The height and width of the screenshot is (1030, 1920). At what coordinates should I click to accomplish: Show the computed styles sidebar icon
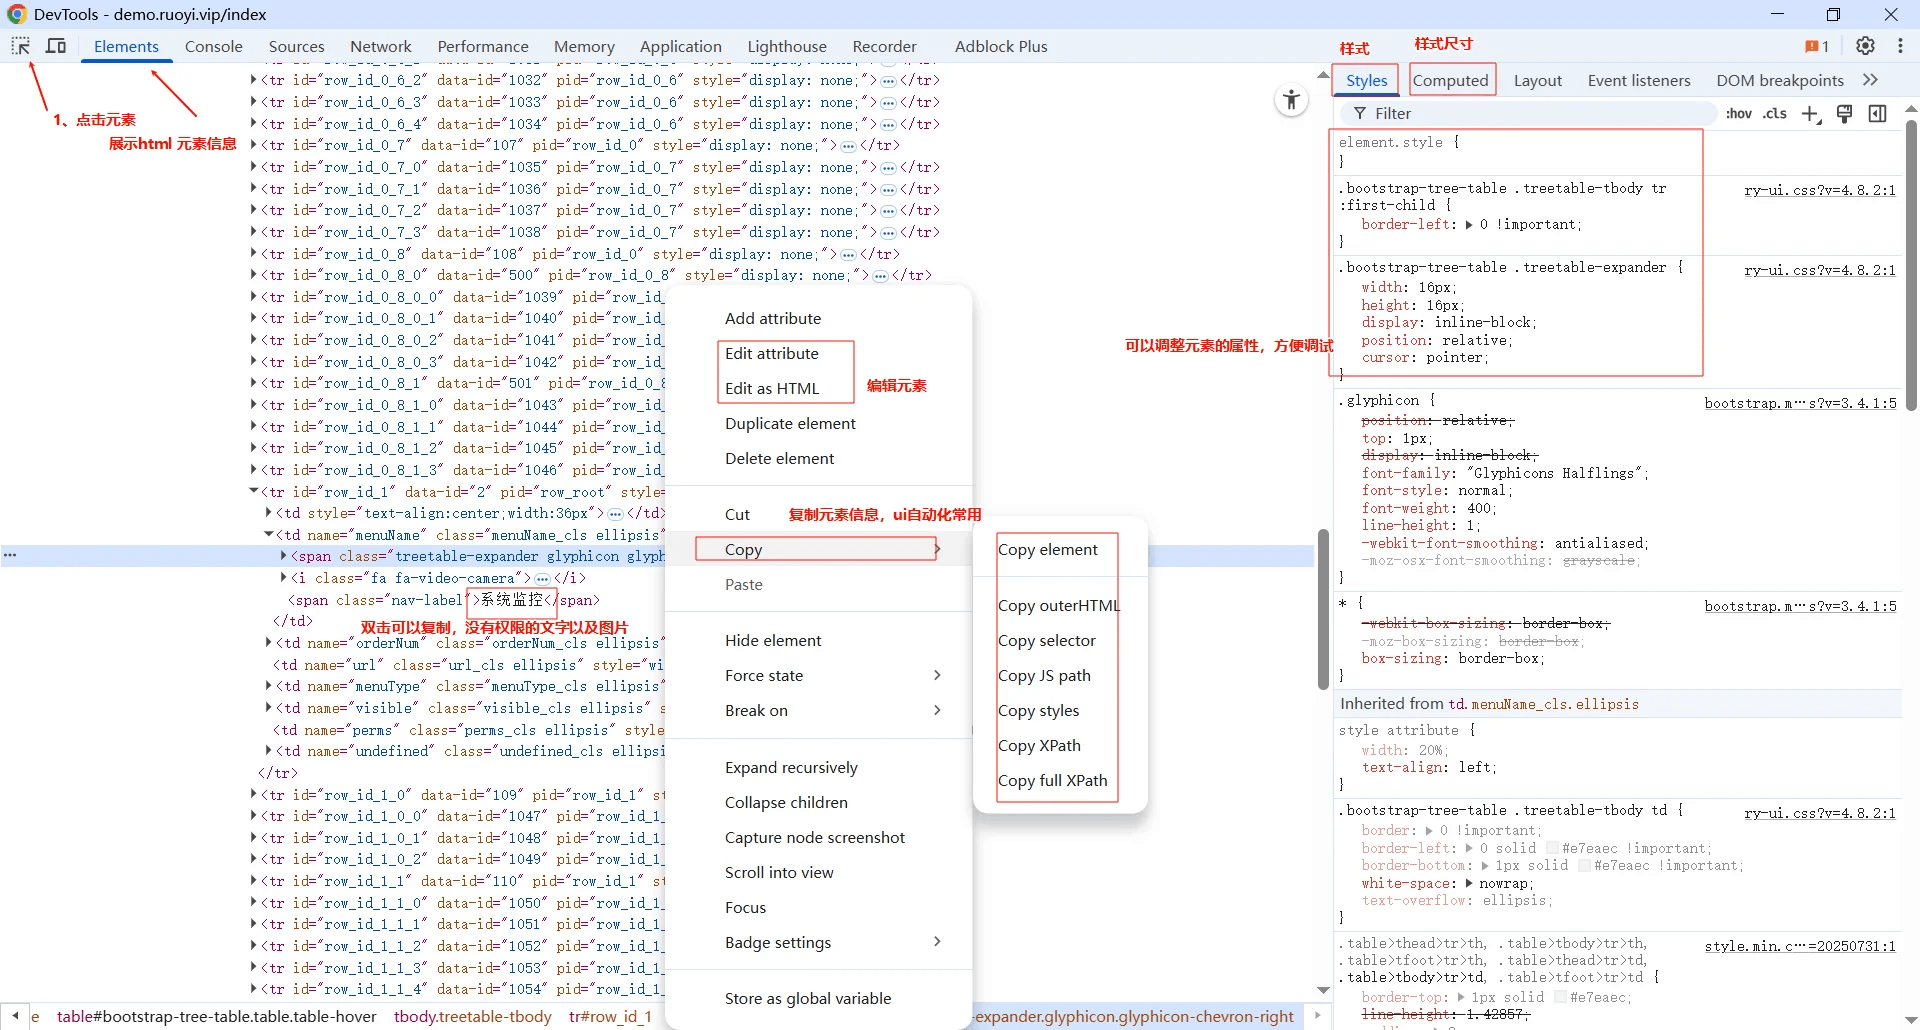coord(1878,114)
